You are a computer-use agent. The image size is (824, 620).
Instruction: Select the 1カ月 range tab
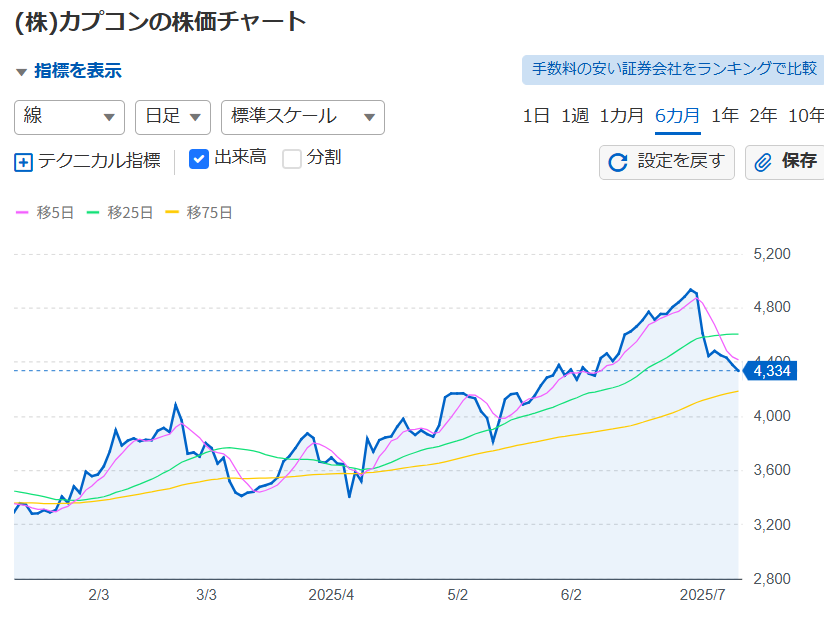pos(622,116)
